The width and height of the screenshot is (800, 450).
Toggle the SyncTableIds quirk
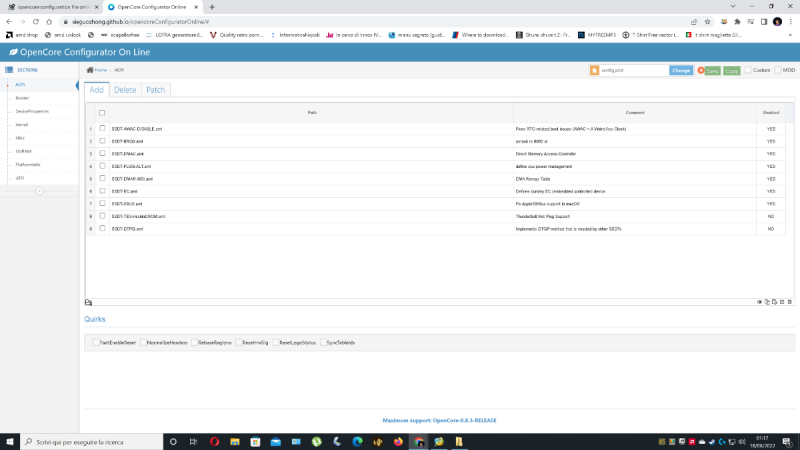323,342
